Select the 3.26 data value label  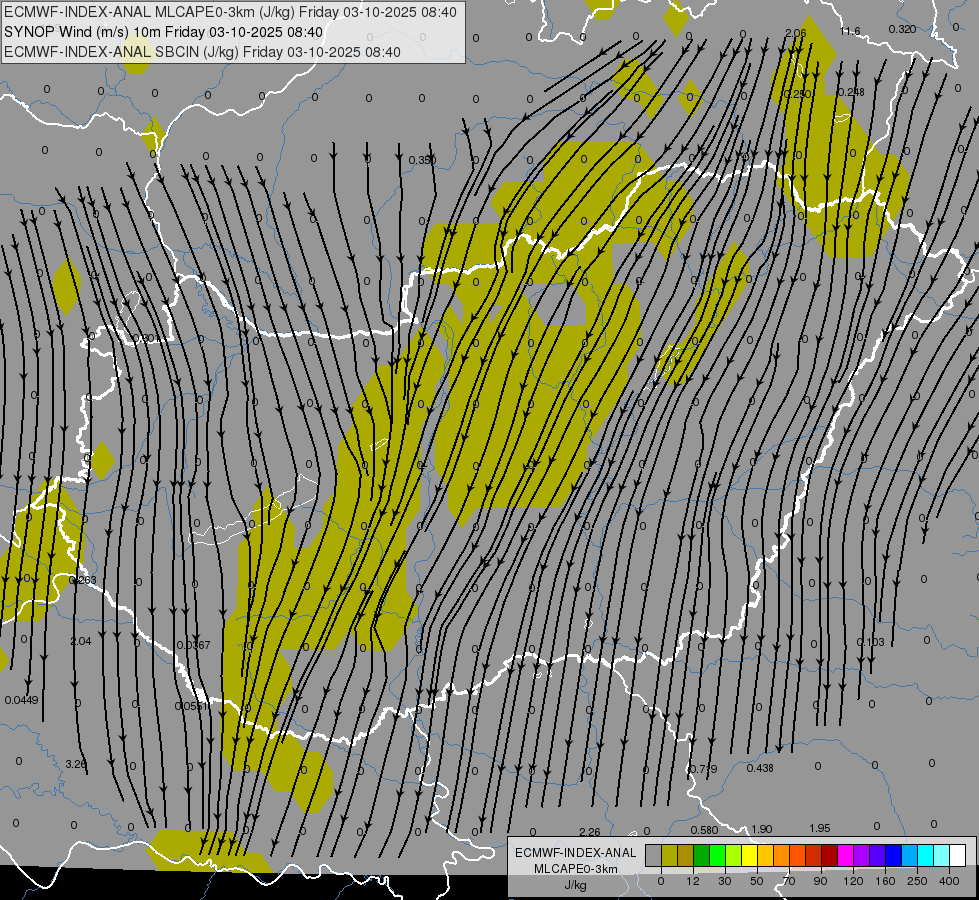(76, 764)
